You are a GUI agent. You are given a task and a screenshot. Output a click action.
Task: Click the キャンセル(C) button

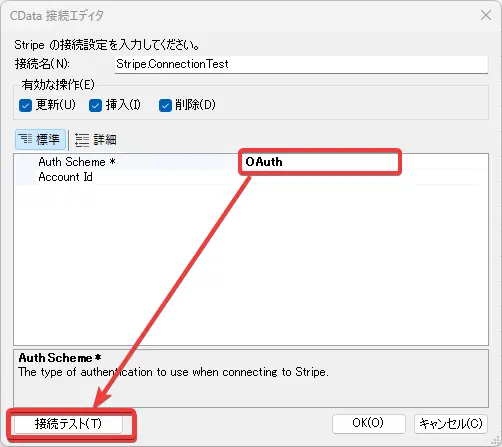pyautogui.click(x=451, y=424)
